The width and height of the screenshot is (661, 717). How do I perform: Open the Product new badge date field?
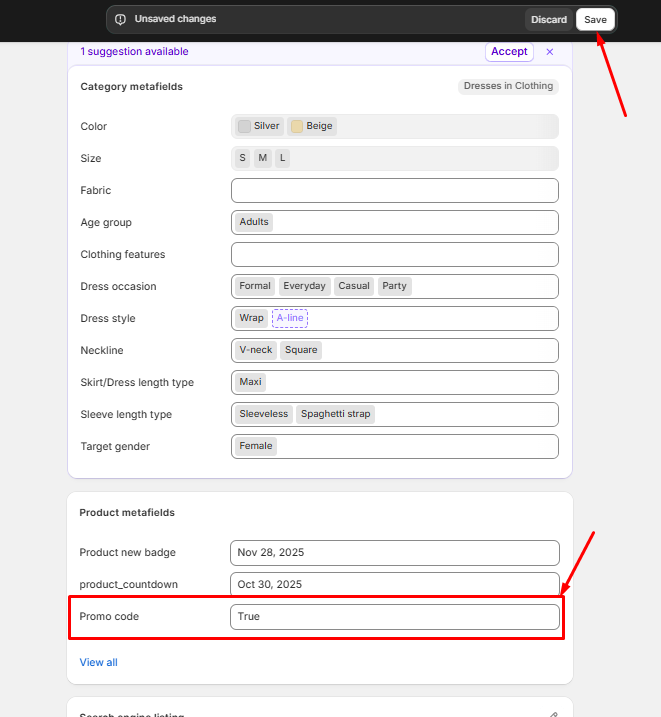(394, 553)
